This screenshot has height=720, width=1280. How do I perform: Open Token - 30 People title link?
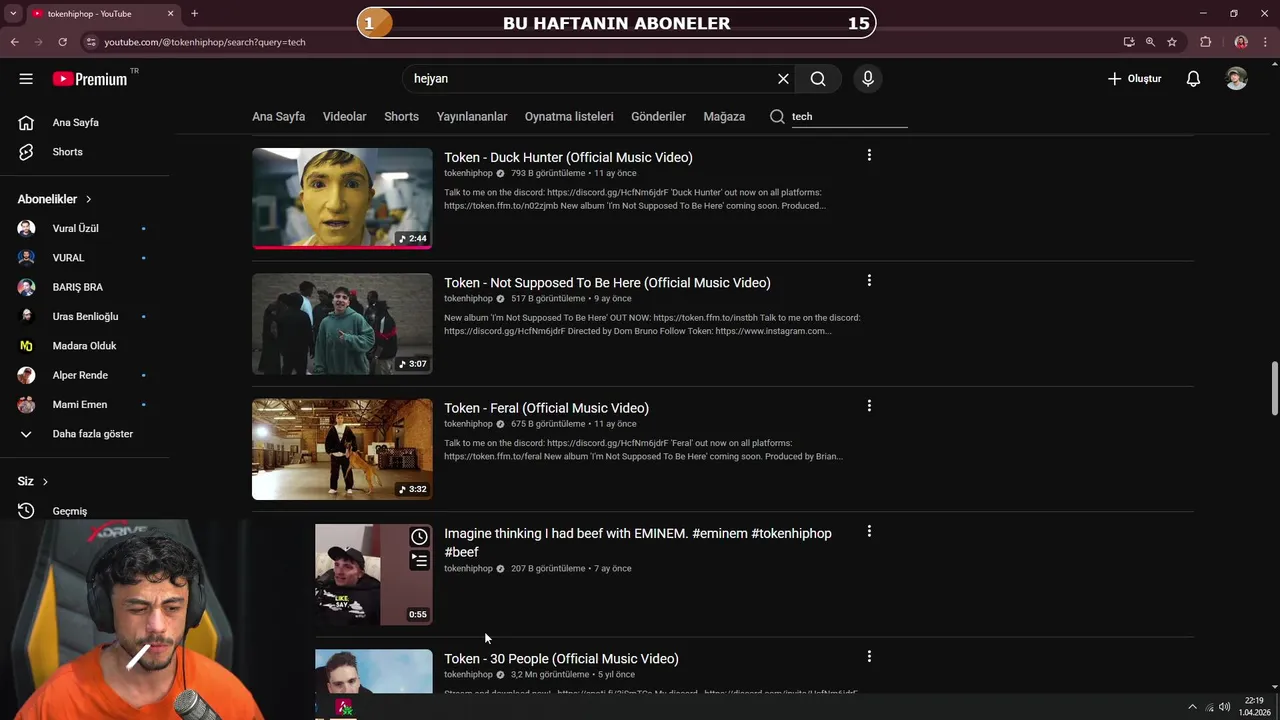click(x=561, y=659)
